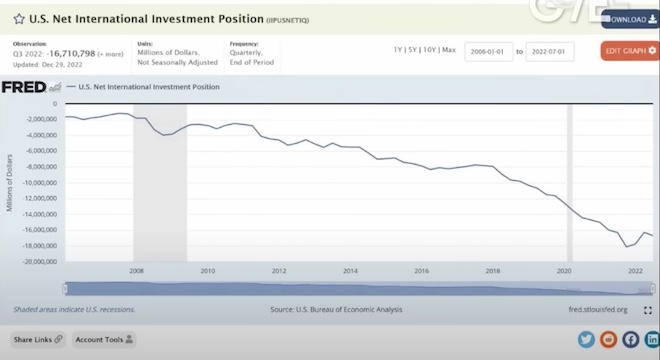Share the graph on Facebook
Image resolution: width=660 pixels, height=360 pixels.
(631, 339)
